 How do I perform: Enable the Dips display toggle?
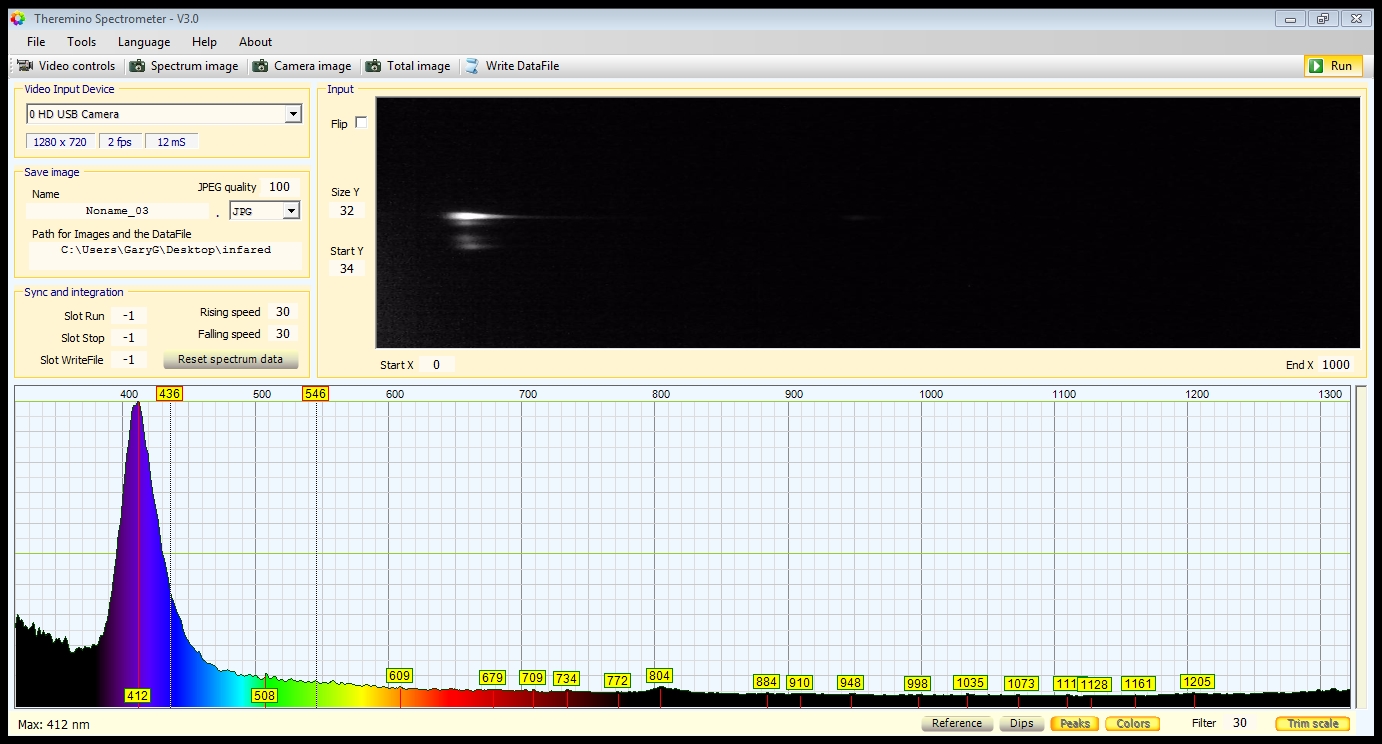[1021, 723]
